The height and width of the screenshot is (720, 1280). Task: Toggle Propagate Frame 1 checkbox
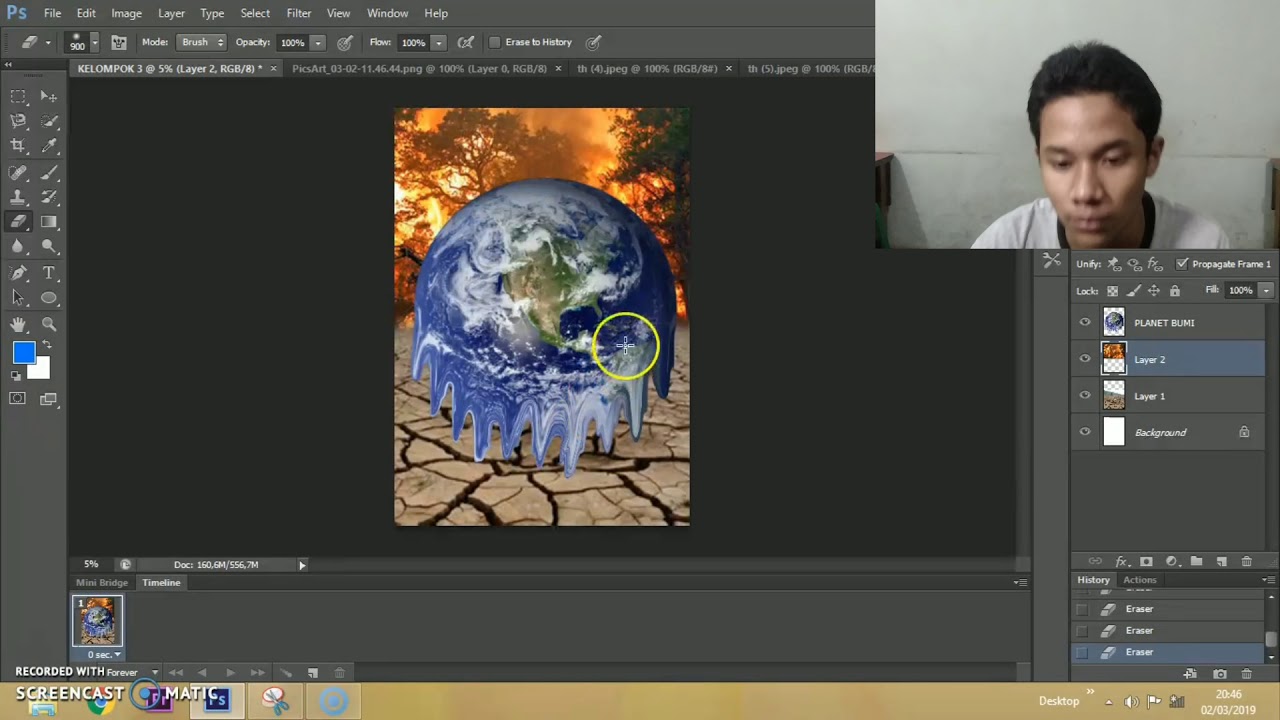[1182, 264]
